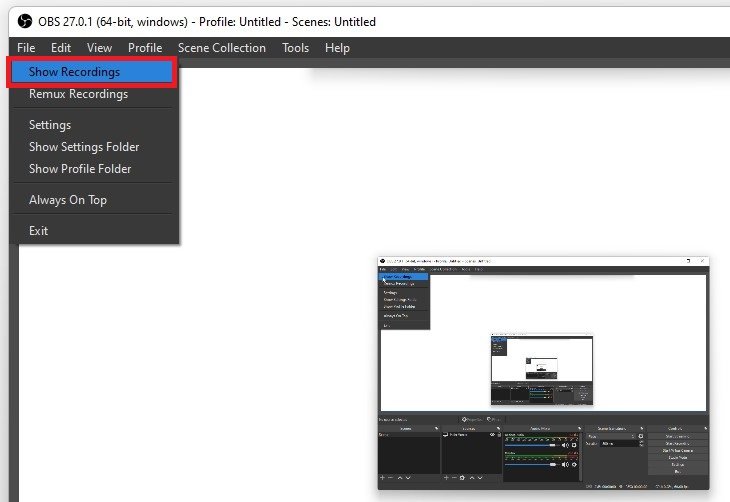Pop out the Scene Transitions dock icon in previewed OBS
The width and height of the screenshot is (730, 502).
pyautogui.click(x=642, y=428)
